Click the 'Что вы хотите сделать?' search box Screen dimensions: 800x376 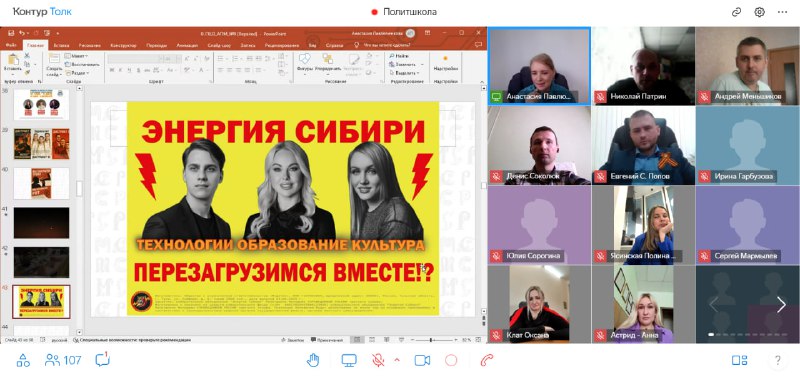pos(387,45)
